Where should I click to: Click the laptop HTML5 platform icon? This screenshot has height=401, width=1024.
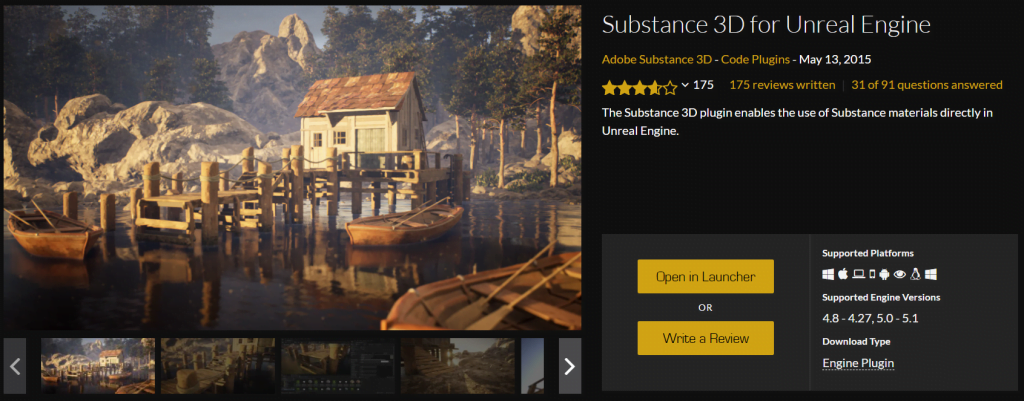[859, 274]
